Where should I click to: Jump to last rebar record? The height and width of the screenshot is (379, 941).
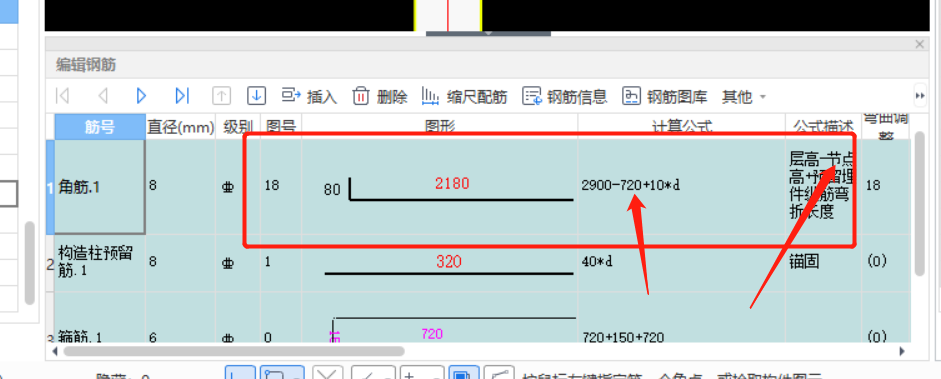tap(182, 96)
